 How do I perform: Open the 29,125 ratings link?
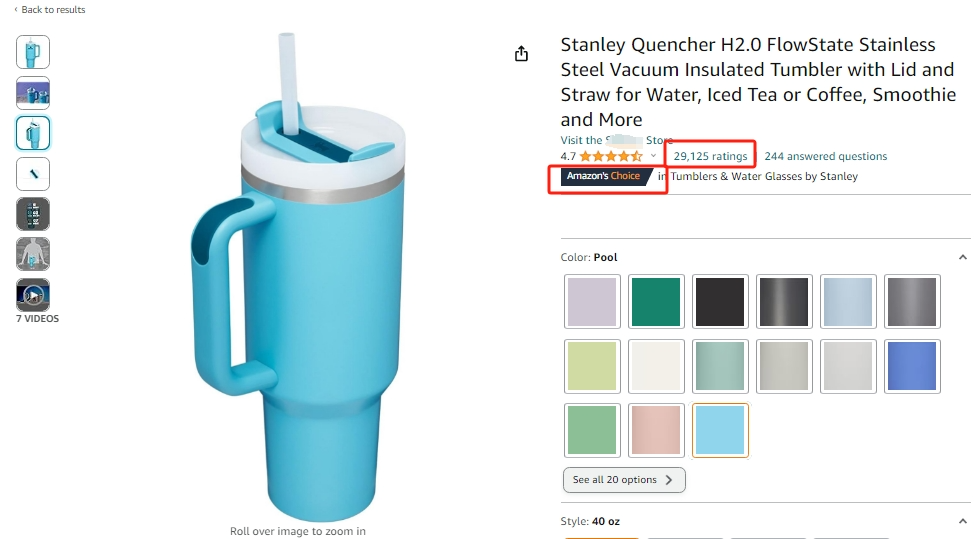(x=710, y=157)
